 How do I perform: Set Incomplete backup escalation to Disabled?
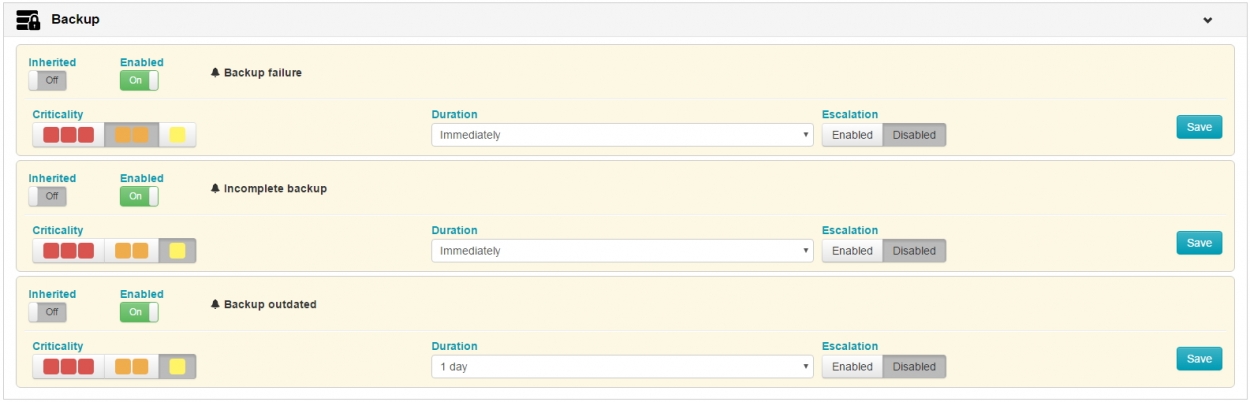(x=914, y=251)
